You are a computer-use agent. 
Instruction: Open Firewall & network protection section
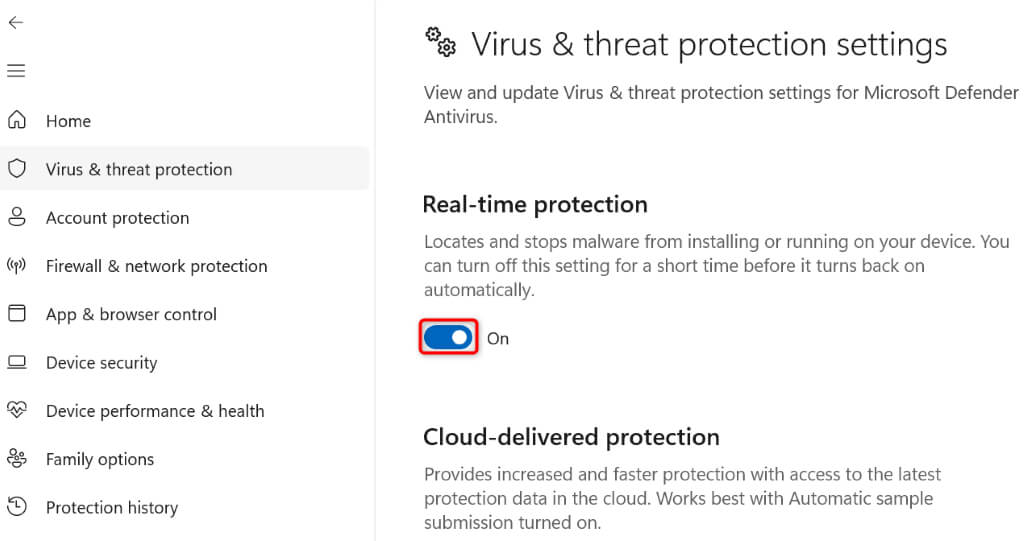pyautogui.click(x=156, y=266)
